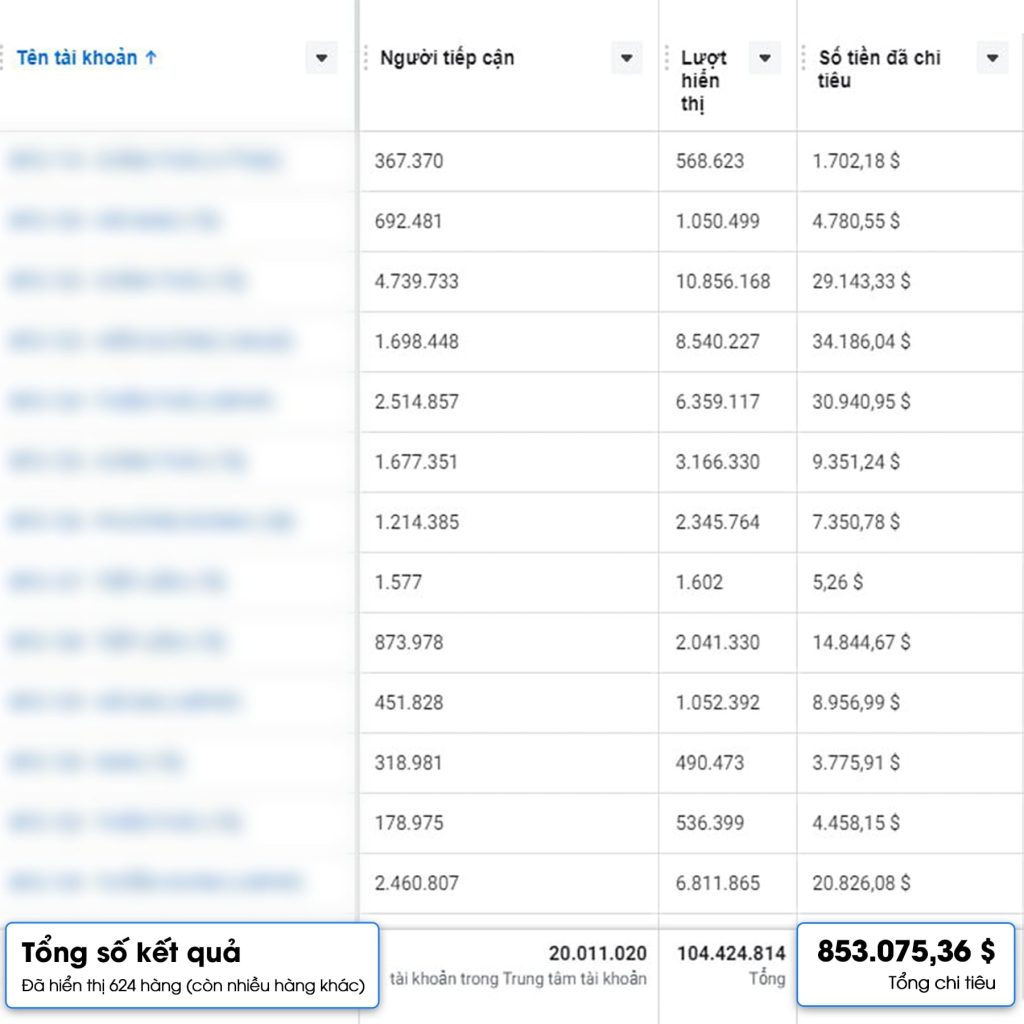The width and height of the screenshot is (1024, 1024).
Task: Click the drag handle left of Tên tài khoản
Action: (3, 58)
